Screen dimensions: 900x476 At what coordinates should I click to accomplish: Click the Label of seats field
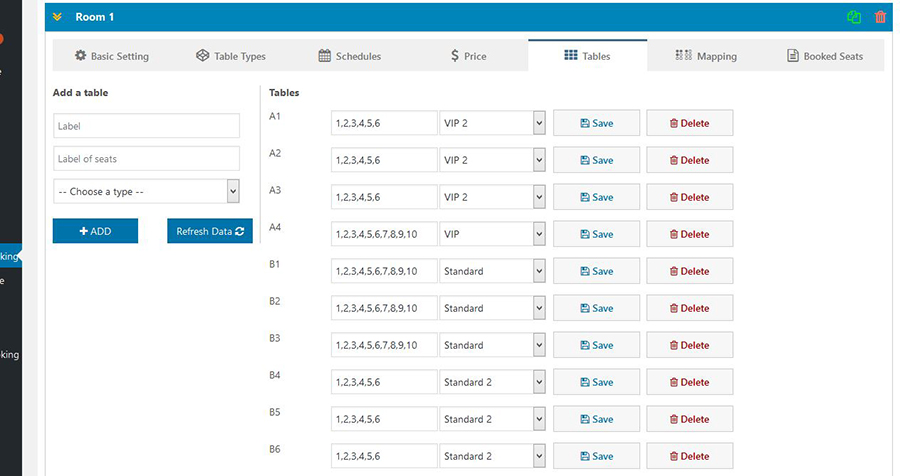click(146, 159)
